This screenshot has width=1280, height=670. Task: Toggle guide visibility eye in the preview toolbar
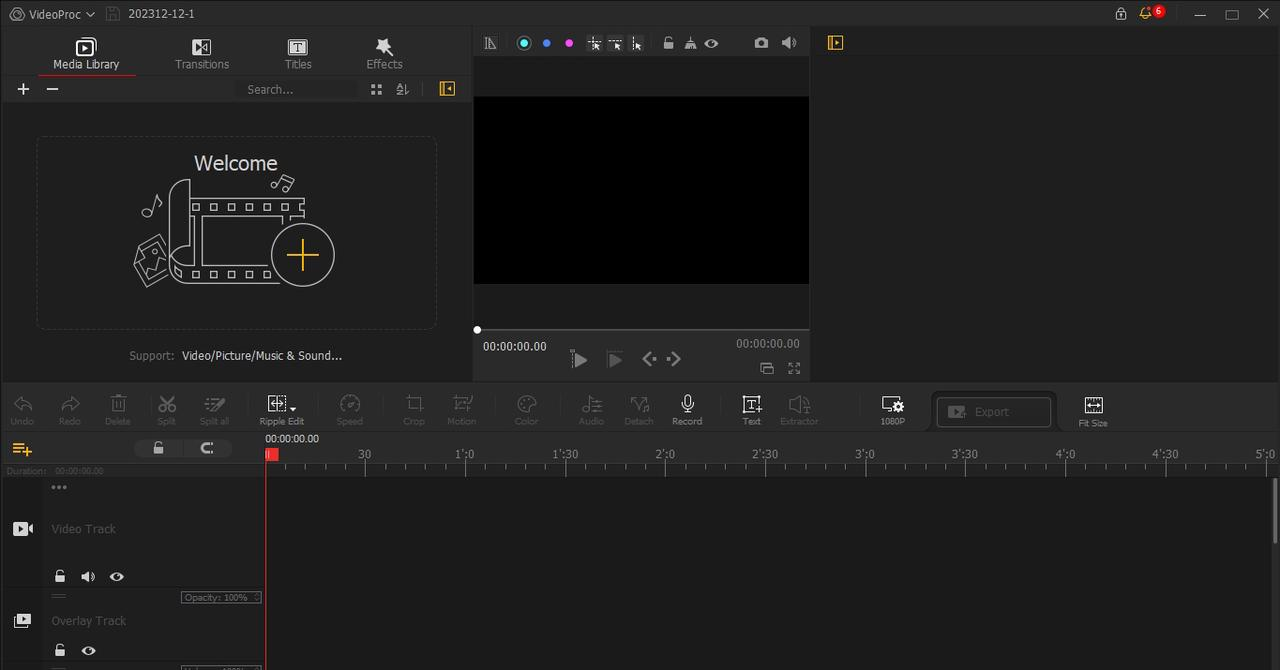711,43
